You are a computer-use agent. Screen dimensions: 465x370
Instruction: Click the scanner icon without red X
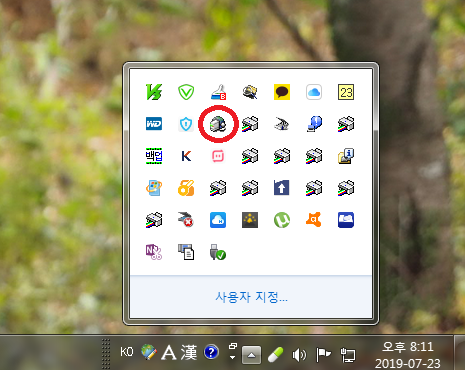282,124
